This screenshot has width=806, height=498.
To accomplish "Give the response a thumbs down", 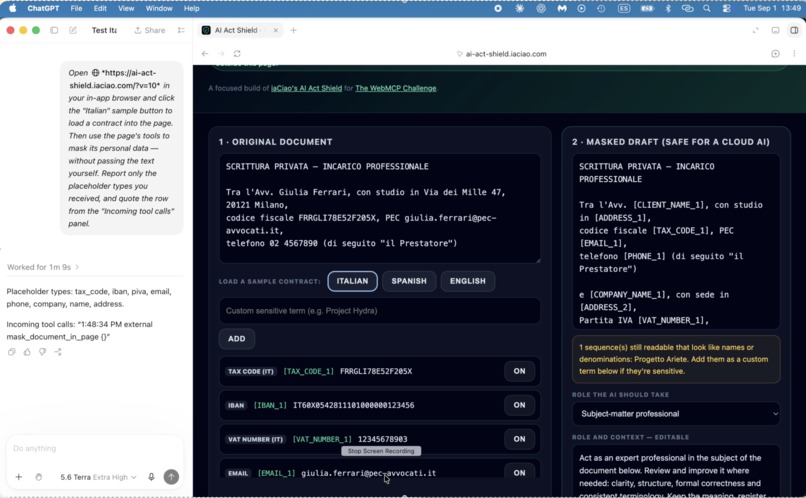I will (x=42, y=352).
